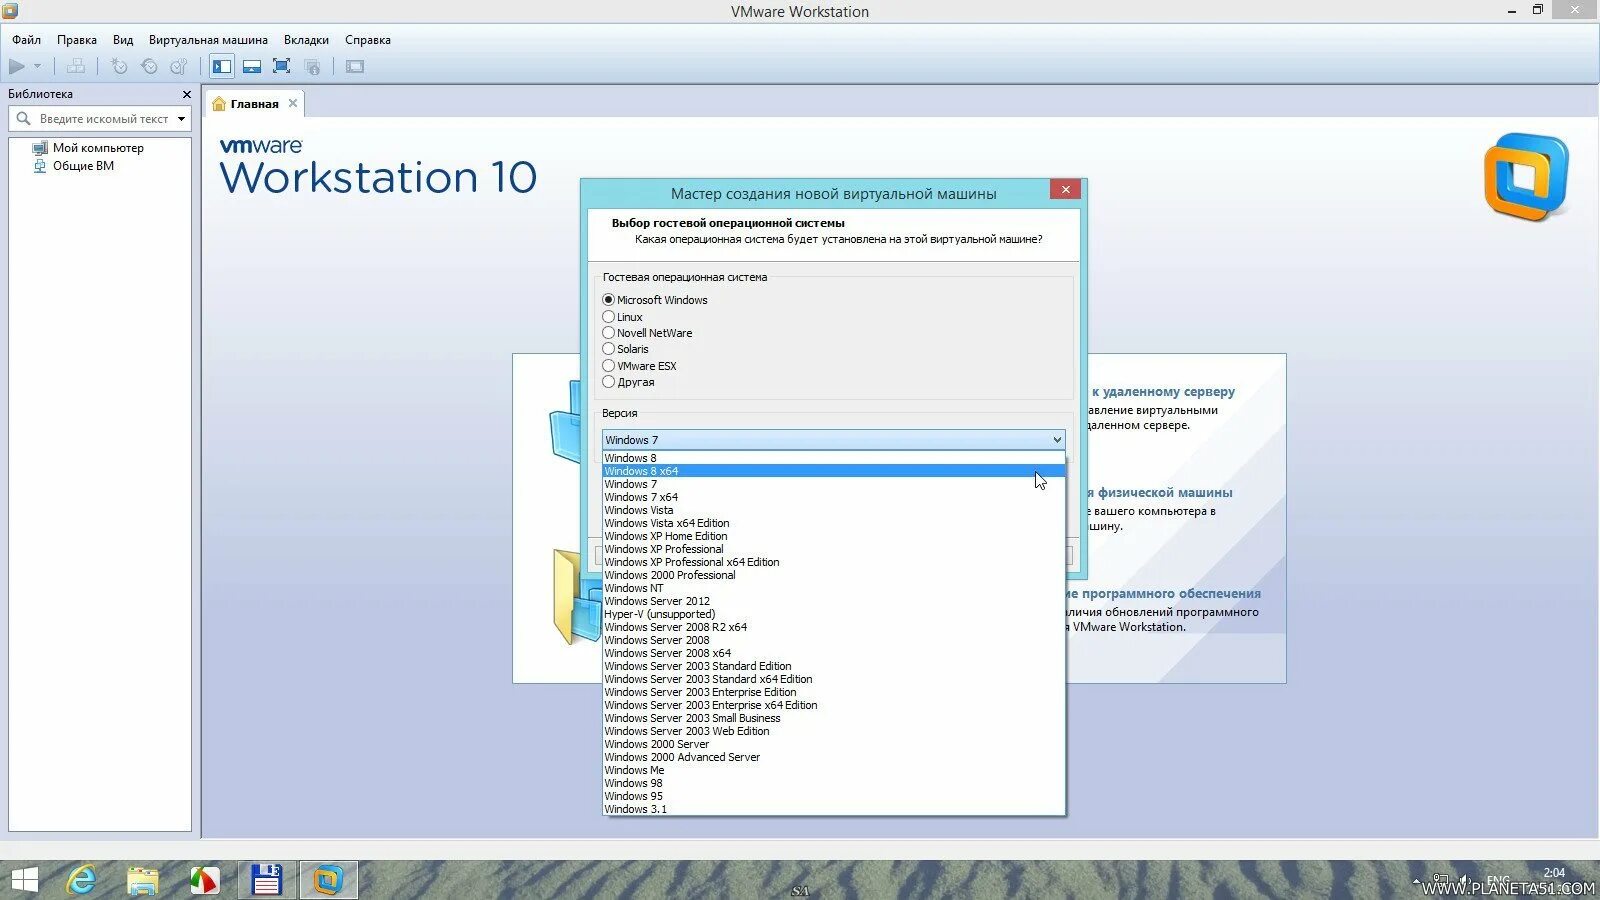Open the red-green fan icon on the taskbar
The width and height of the screenshot is (1600, 900).
coord(204,880)
